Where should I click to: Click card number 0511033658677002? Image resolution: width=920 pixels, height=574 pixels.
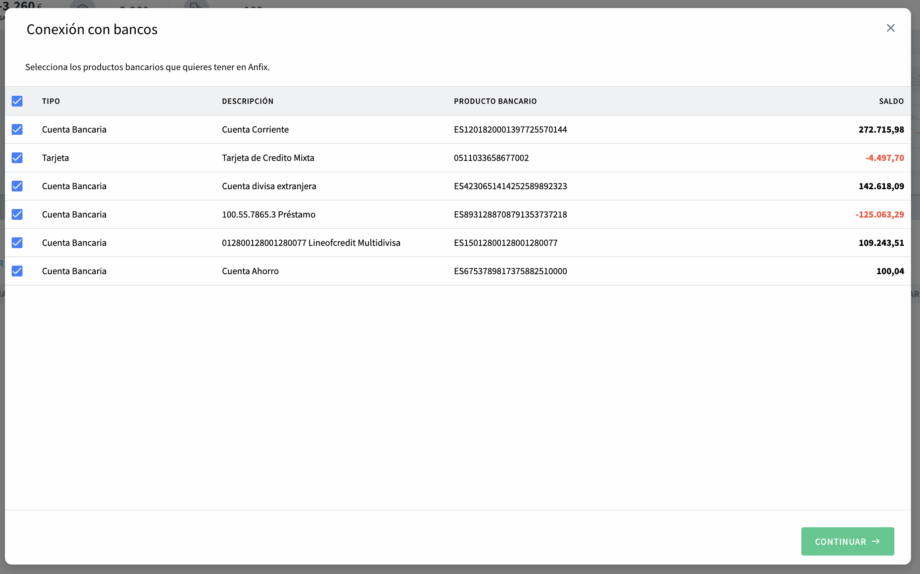click(491, 158)
